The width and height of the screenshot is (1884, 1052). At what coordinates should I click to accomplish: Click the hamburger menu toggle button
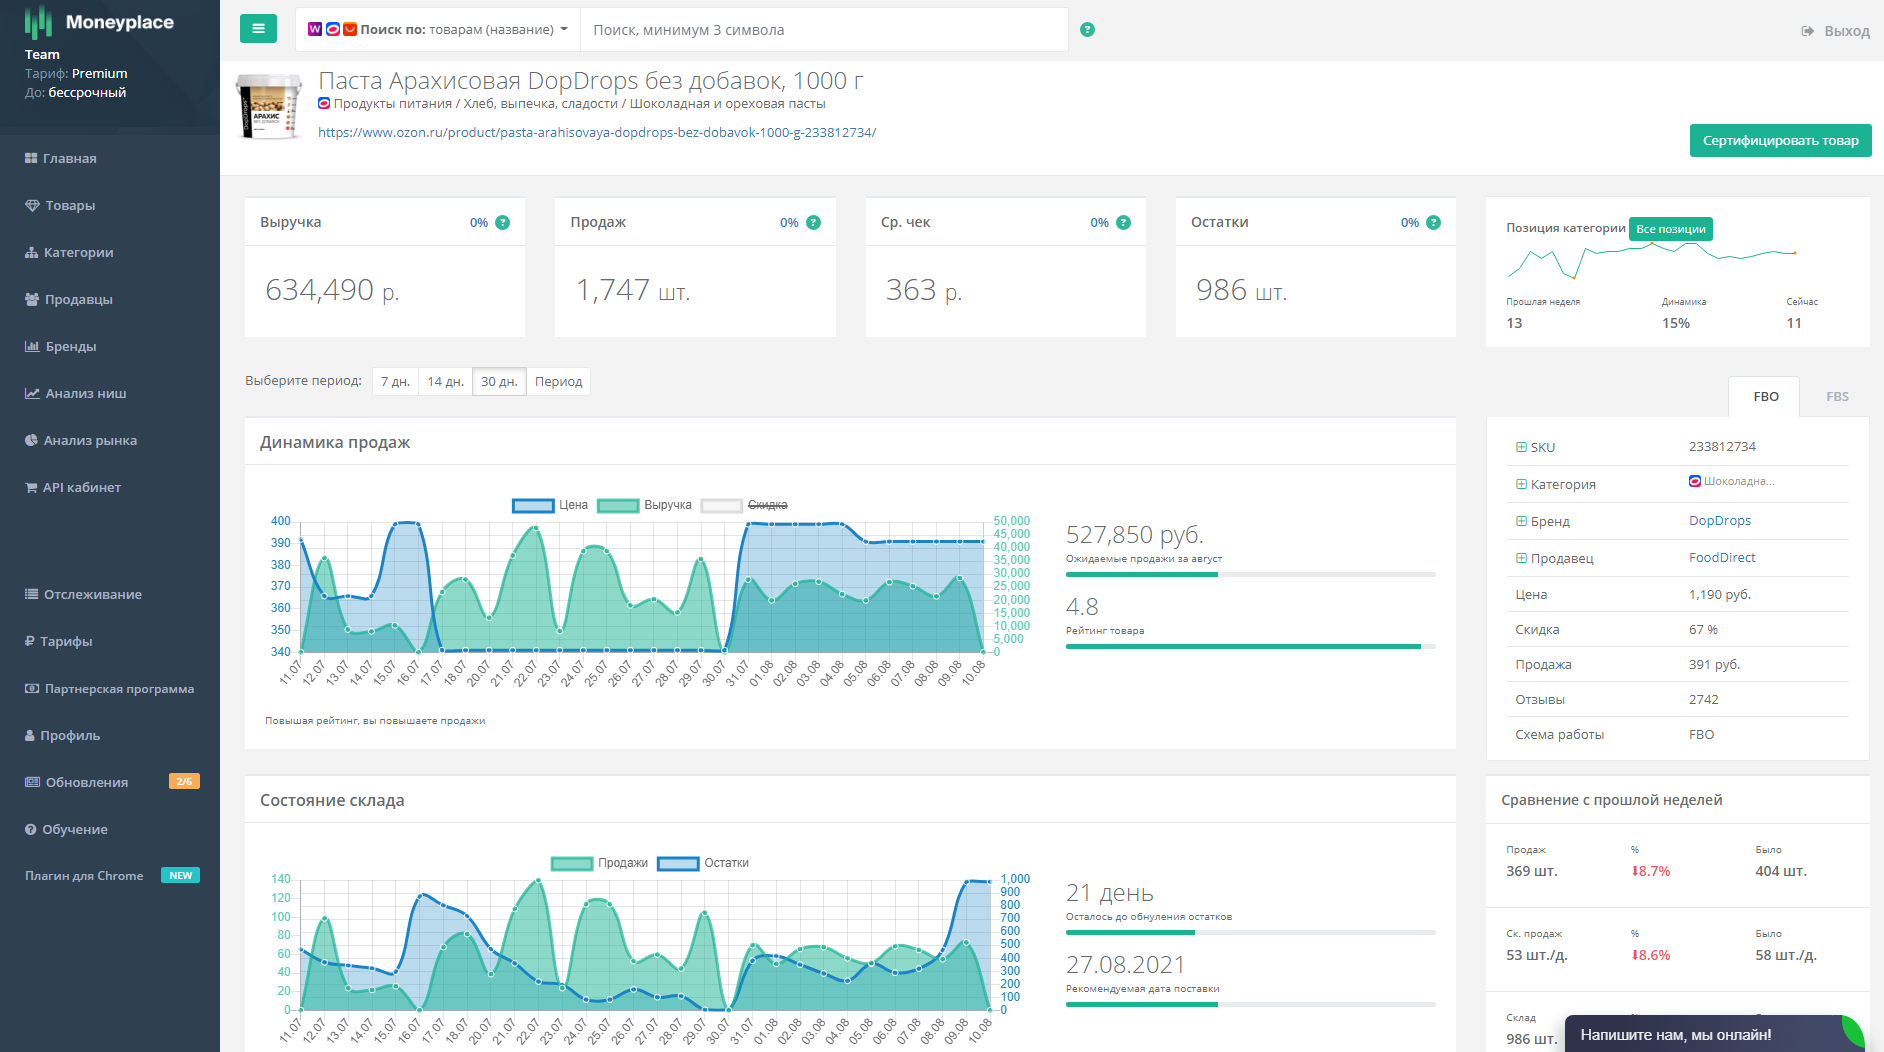pyautogui.click(x=258, y=29)
